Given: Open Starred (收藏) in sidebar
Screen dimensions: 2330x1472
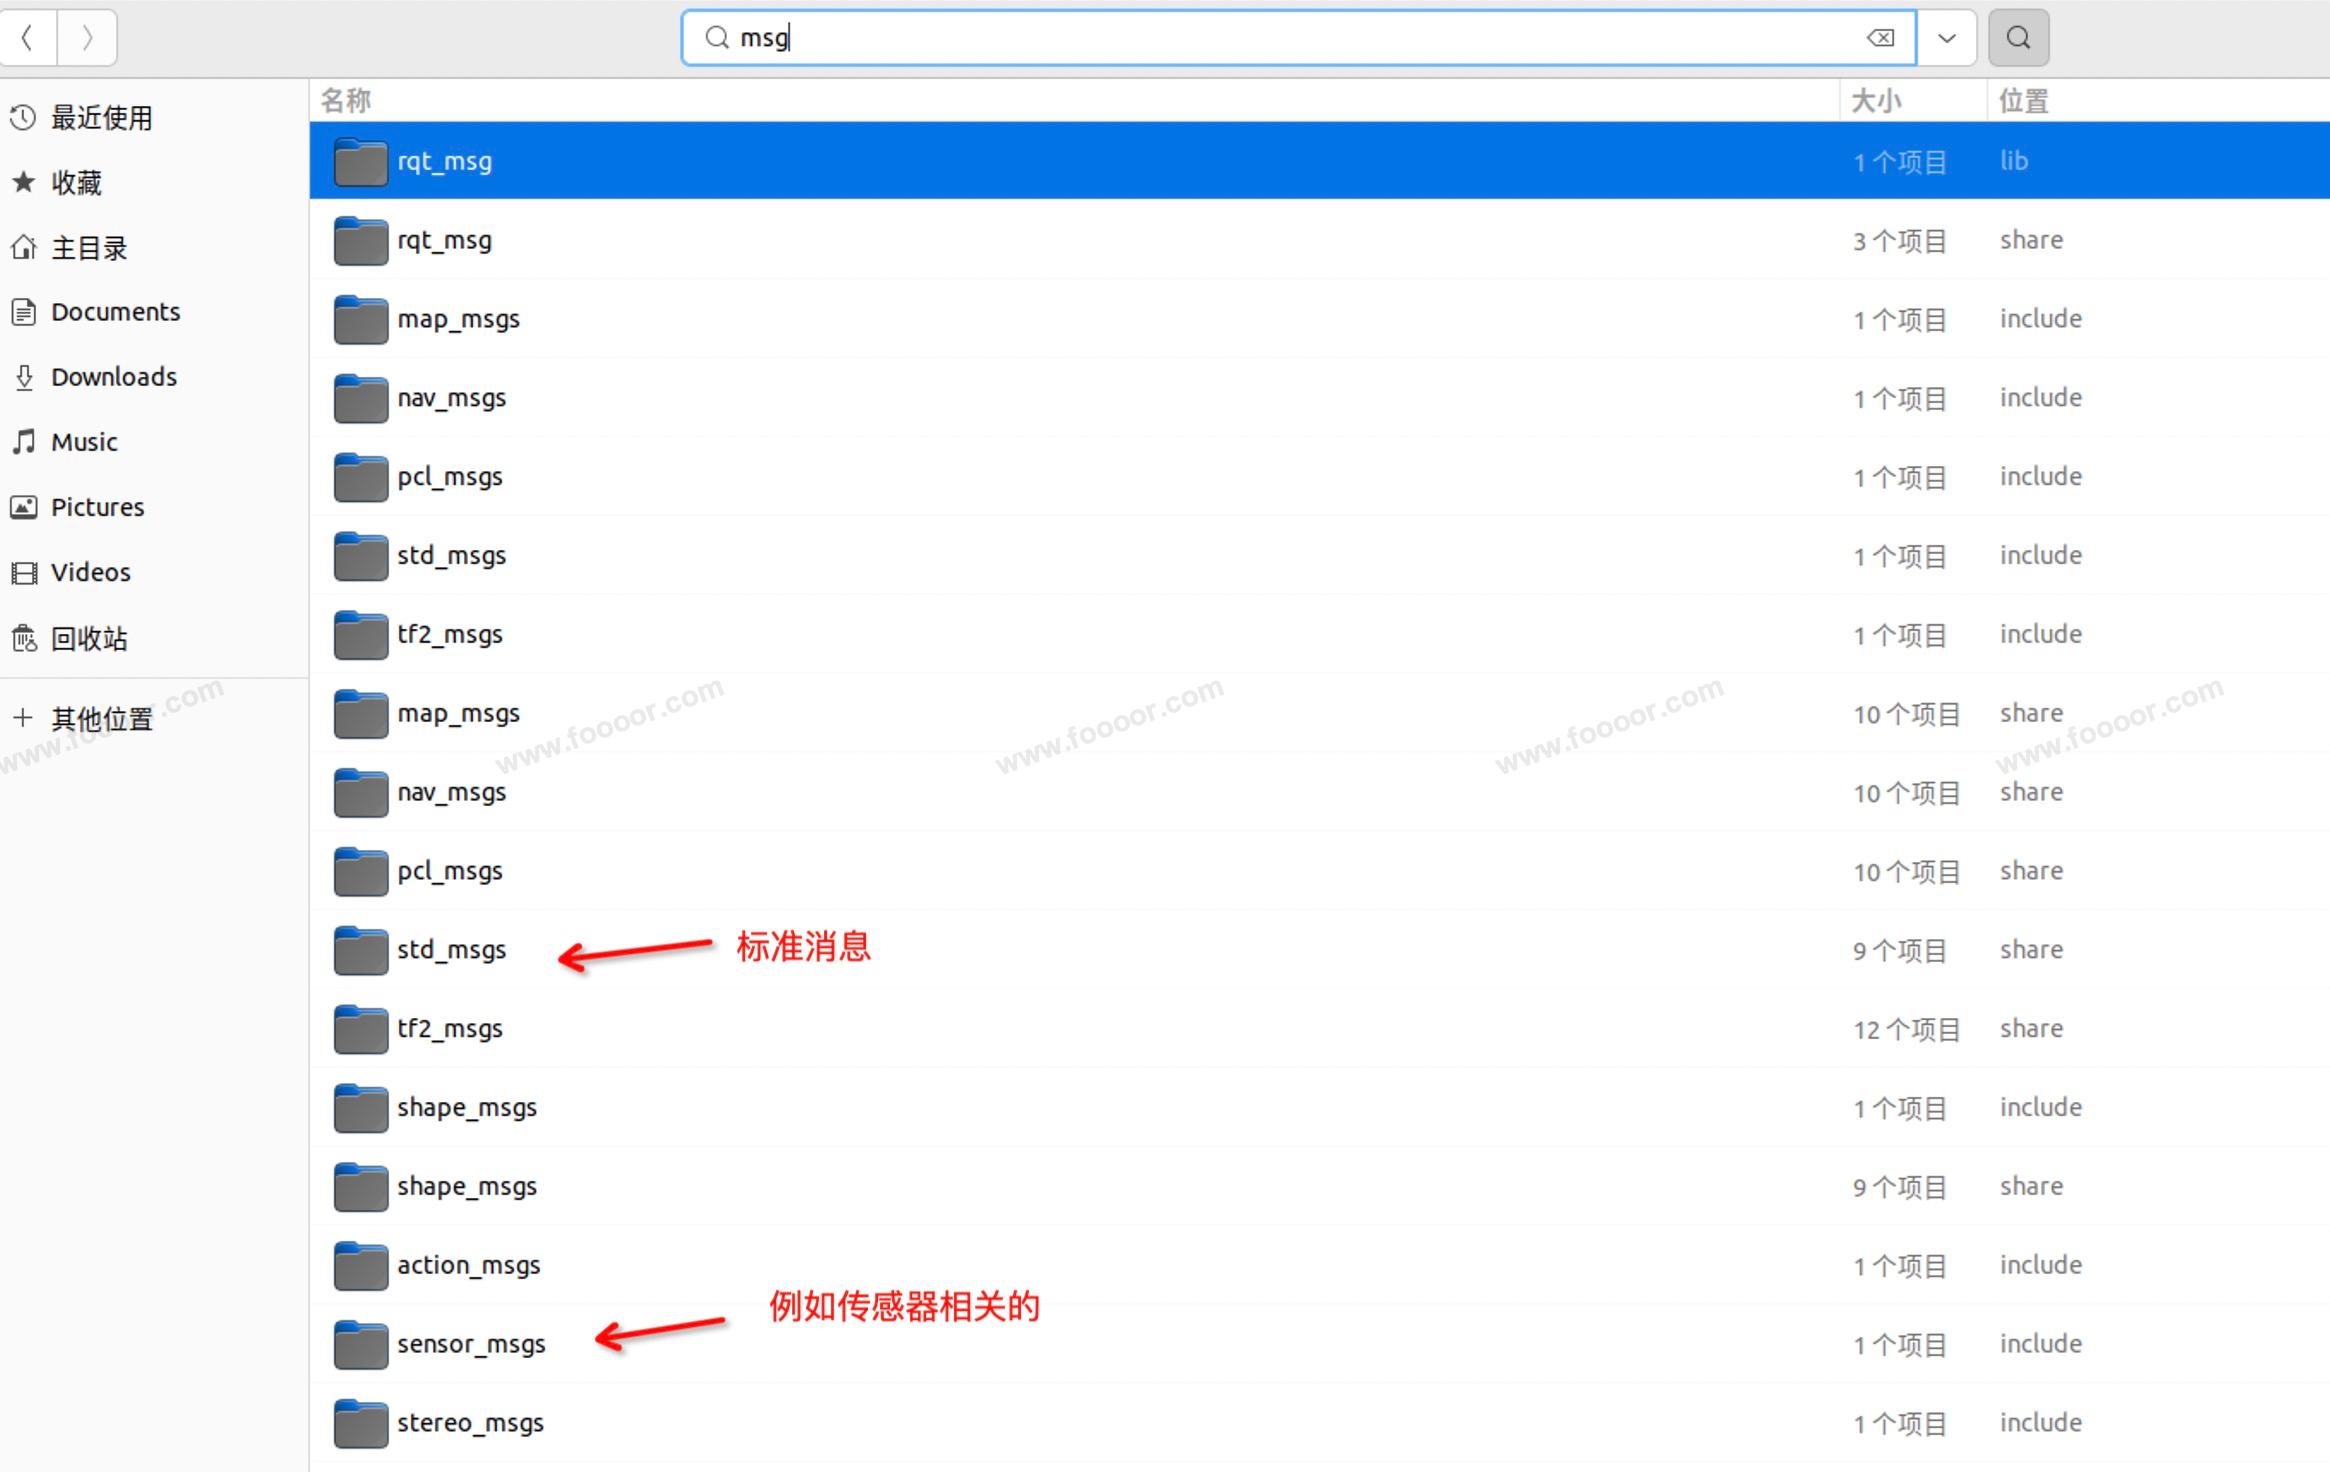Looking at the screenshot, I should pyautogui.click(x=76, y=183).
